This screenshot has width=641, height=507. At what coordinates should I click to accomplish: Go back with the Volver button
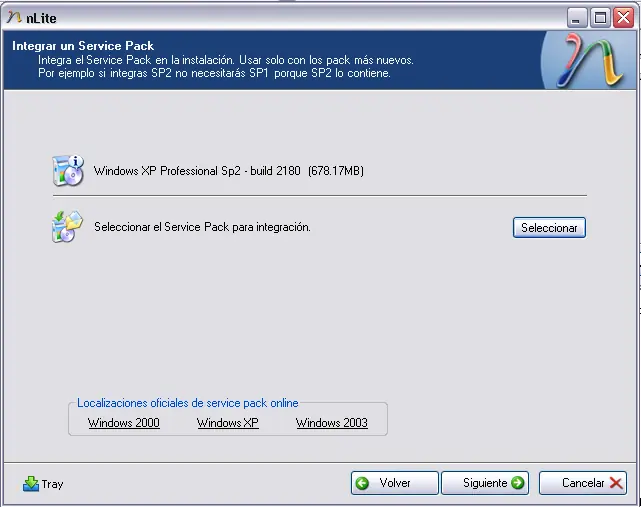pos(394,483)
